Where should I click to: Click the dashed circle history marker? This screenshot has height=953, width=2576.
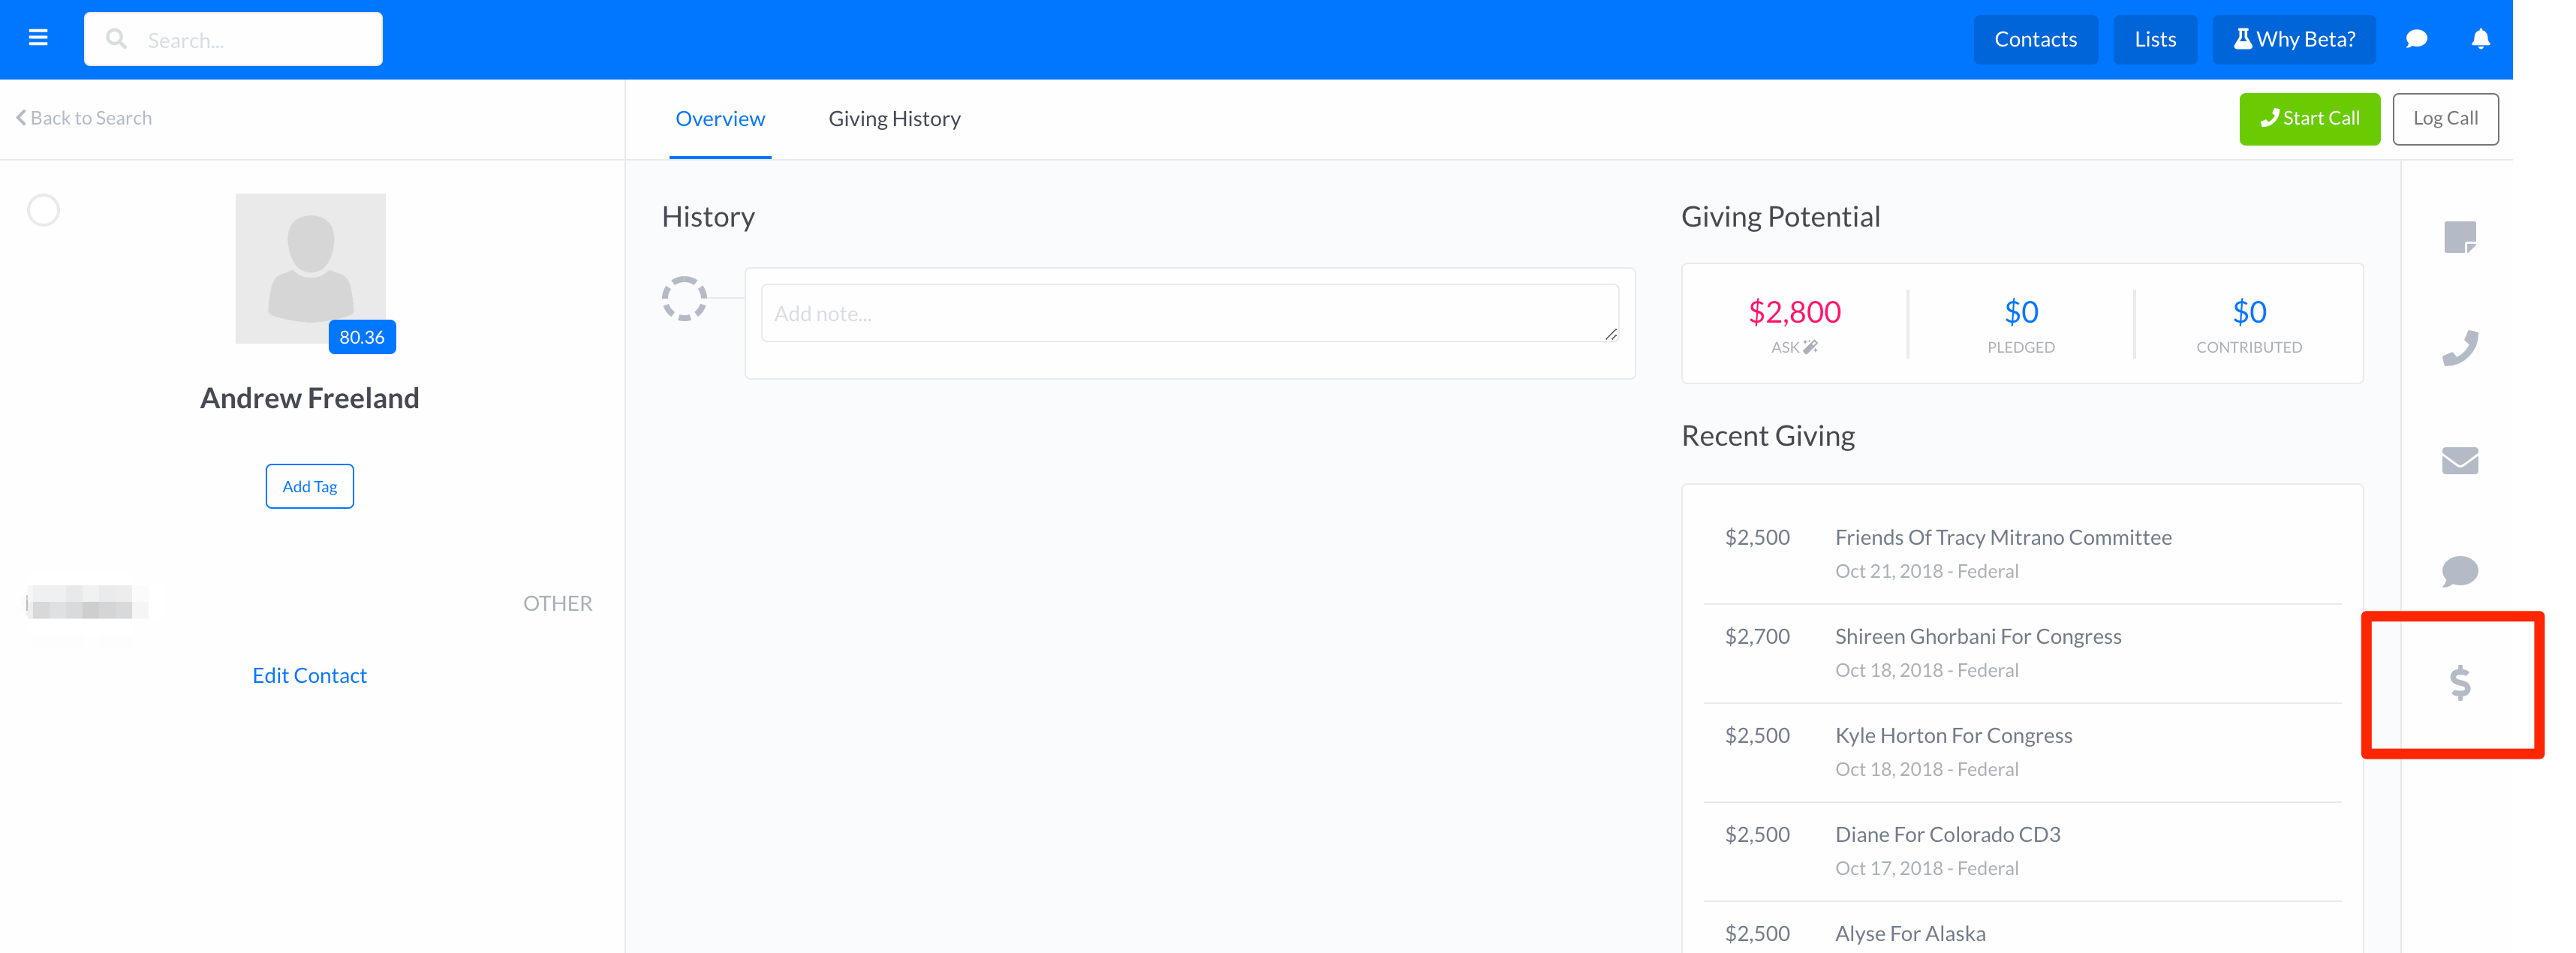coord(684,298)
